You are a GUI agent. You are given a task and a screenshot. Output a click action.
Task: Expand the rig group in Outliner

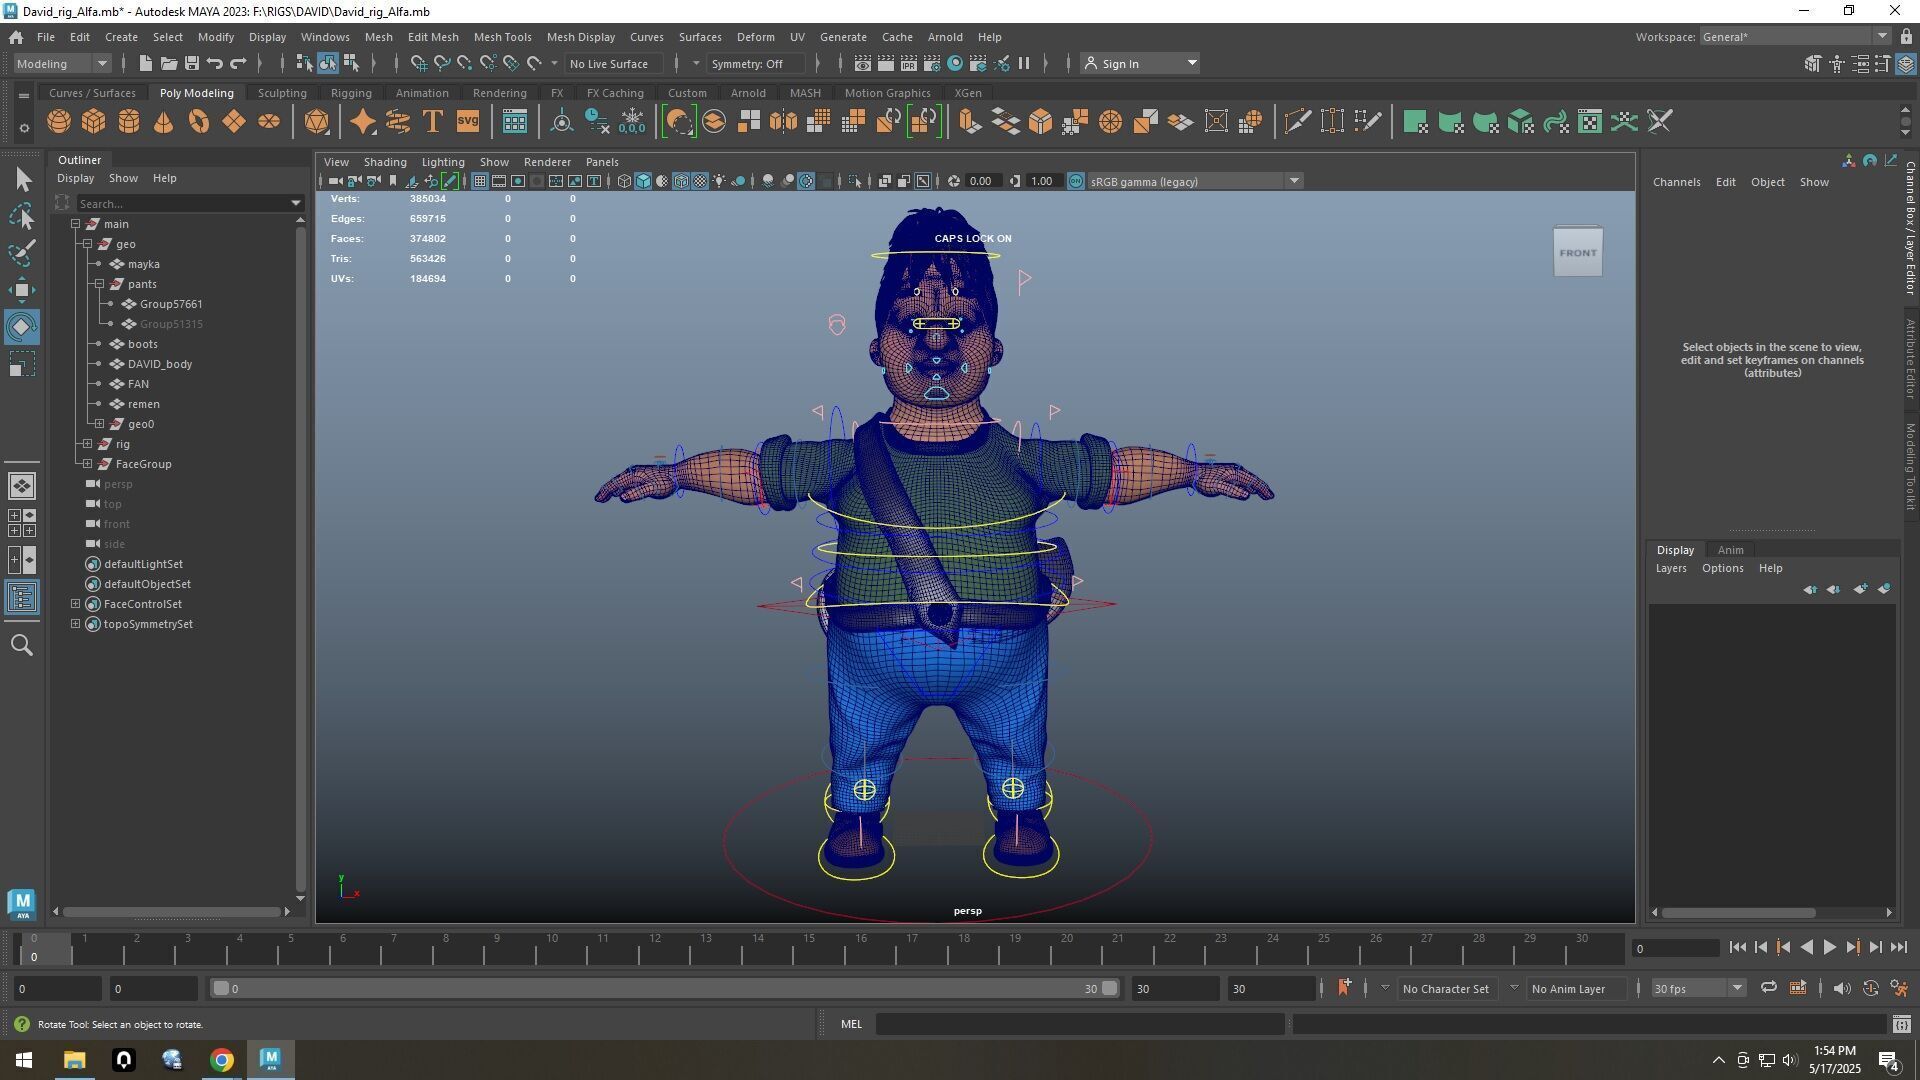coord(87,444)
